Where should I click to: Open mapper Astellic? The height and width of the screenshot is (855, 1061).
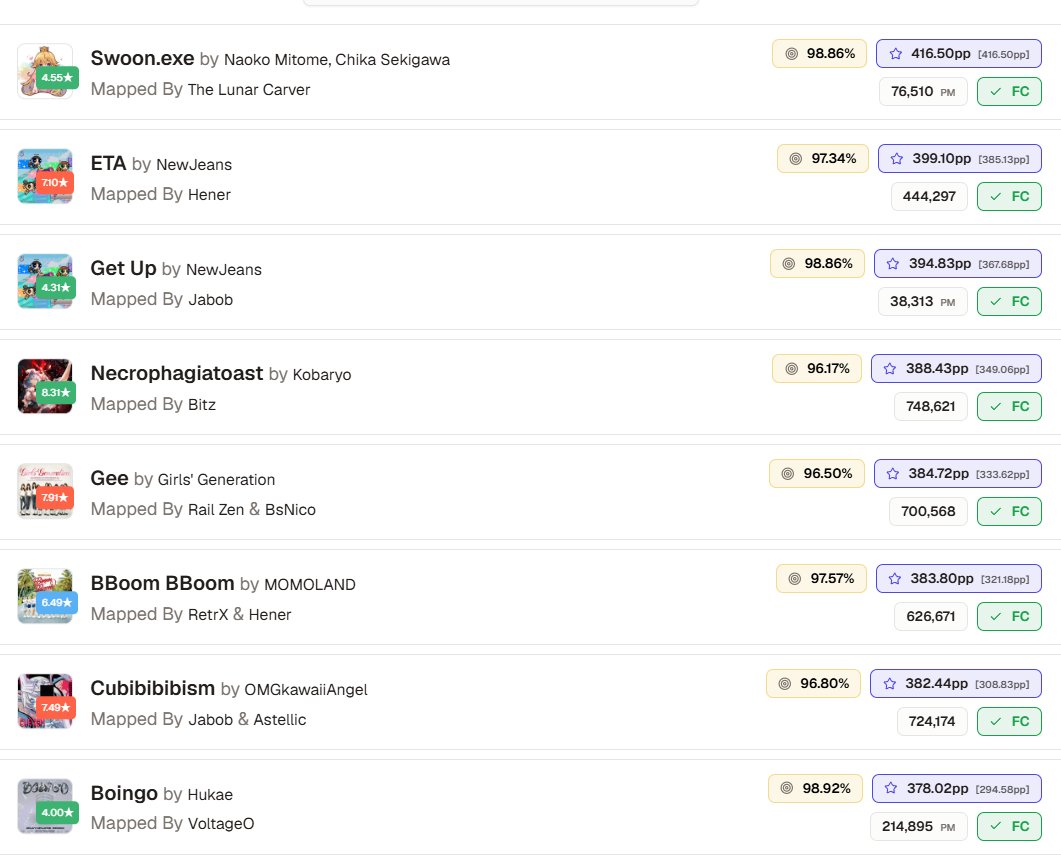(279, 720)
